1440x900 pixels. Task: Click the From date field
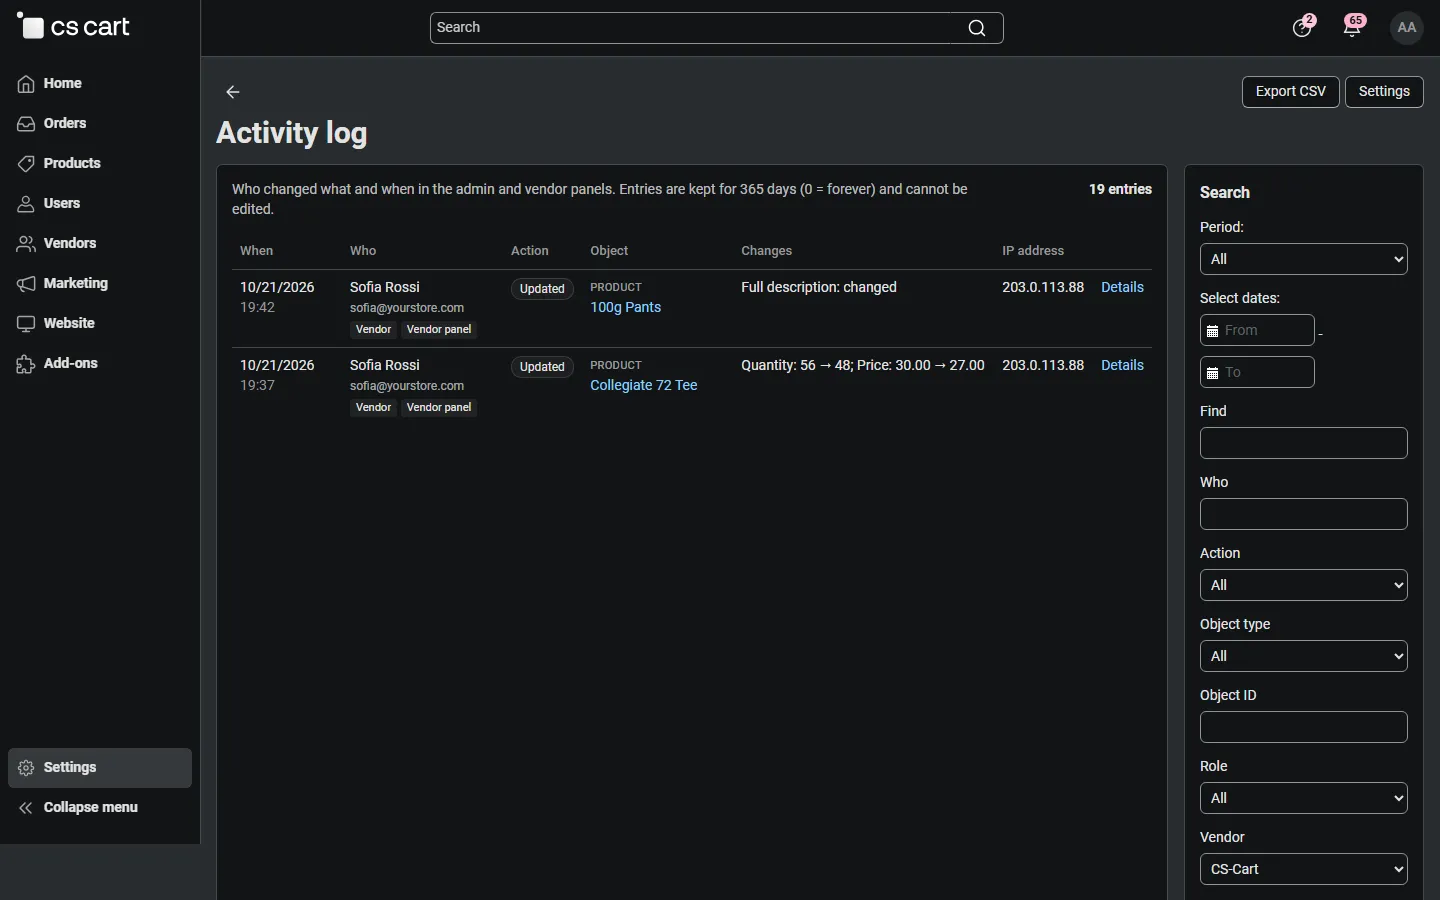[x=1258, y=330]
